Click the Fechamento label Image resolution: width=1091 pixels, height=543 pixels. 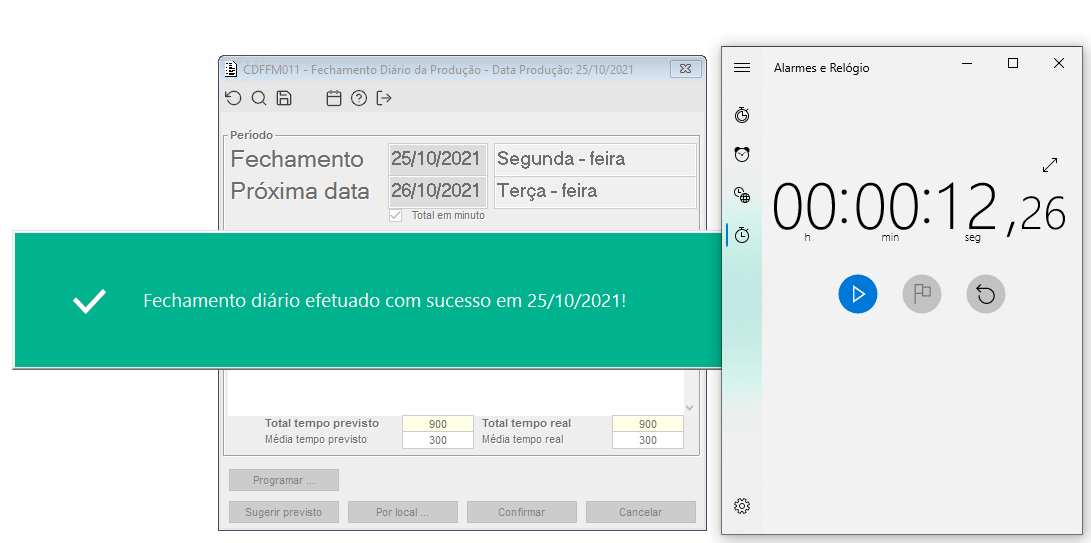coord(297,159)
